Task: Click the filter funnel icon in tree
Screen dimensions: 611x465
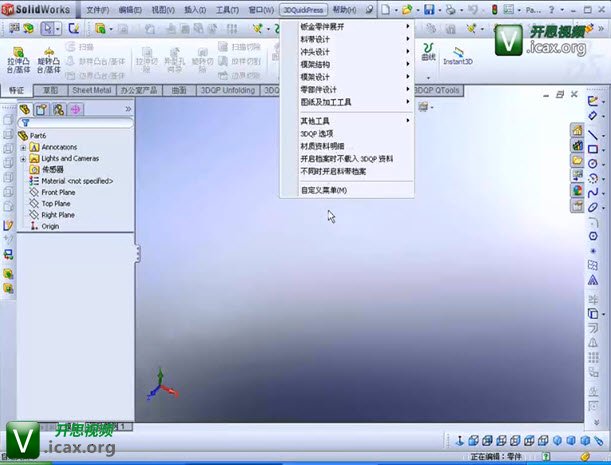Action: [25, 123]
